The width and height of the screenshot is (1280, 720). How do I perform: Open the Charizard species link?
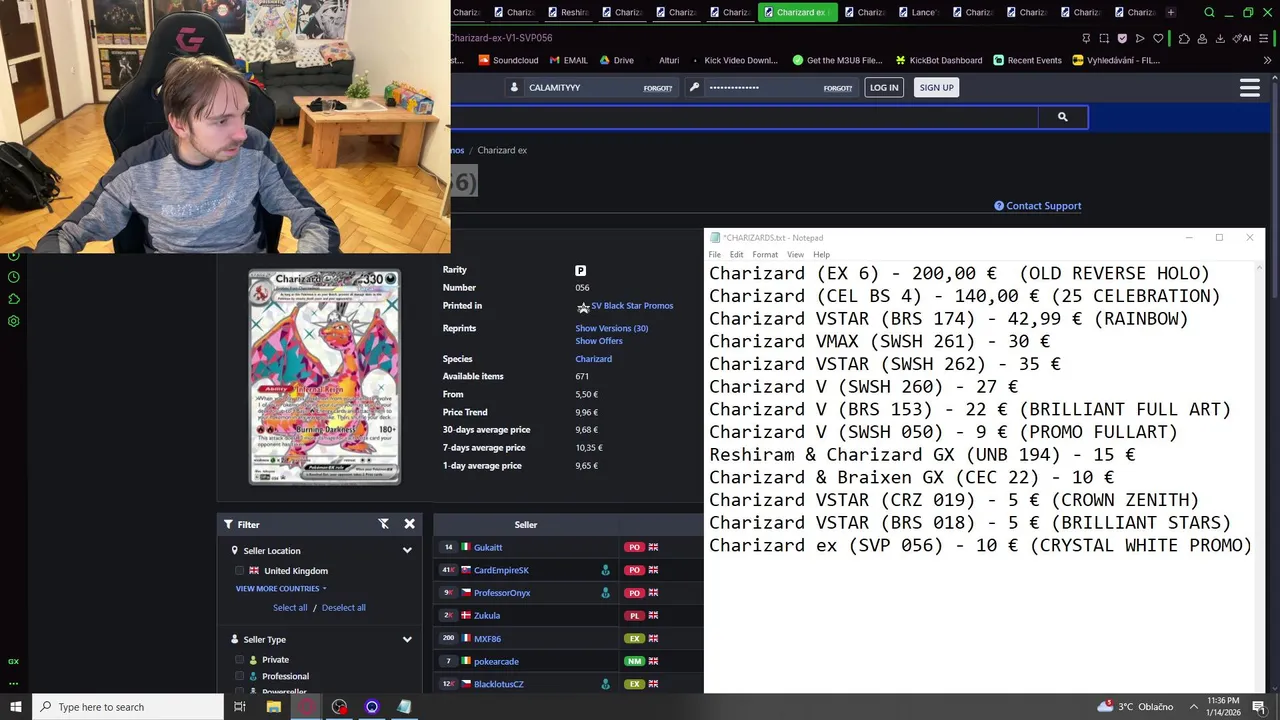click(593, 359)
